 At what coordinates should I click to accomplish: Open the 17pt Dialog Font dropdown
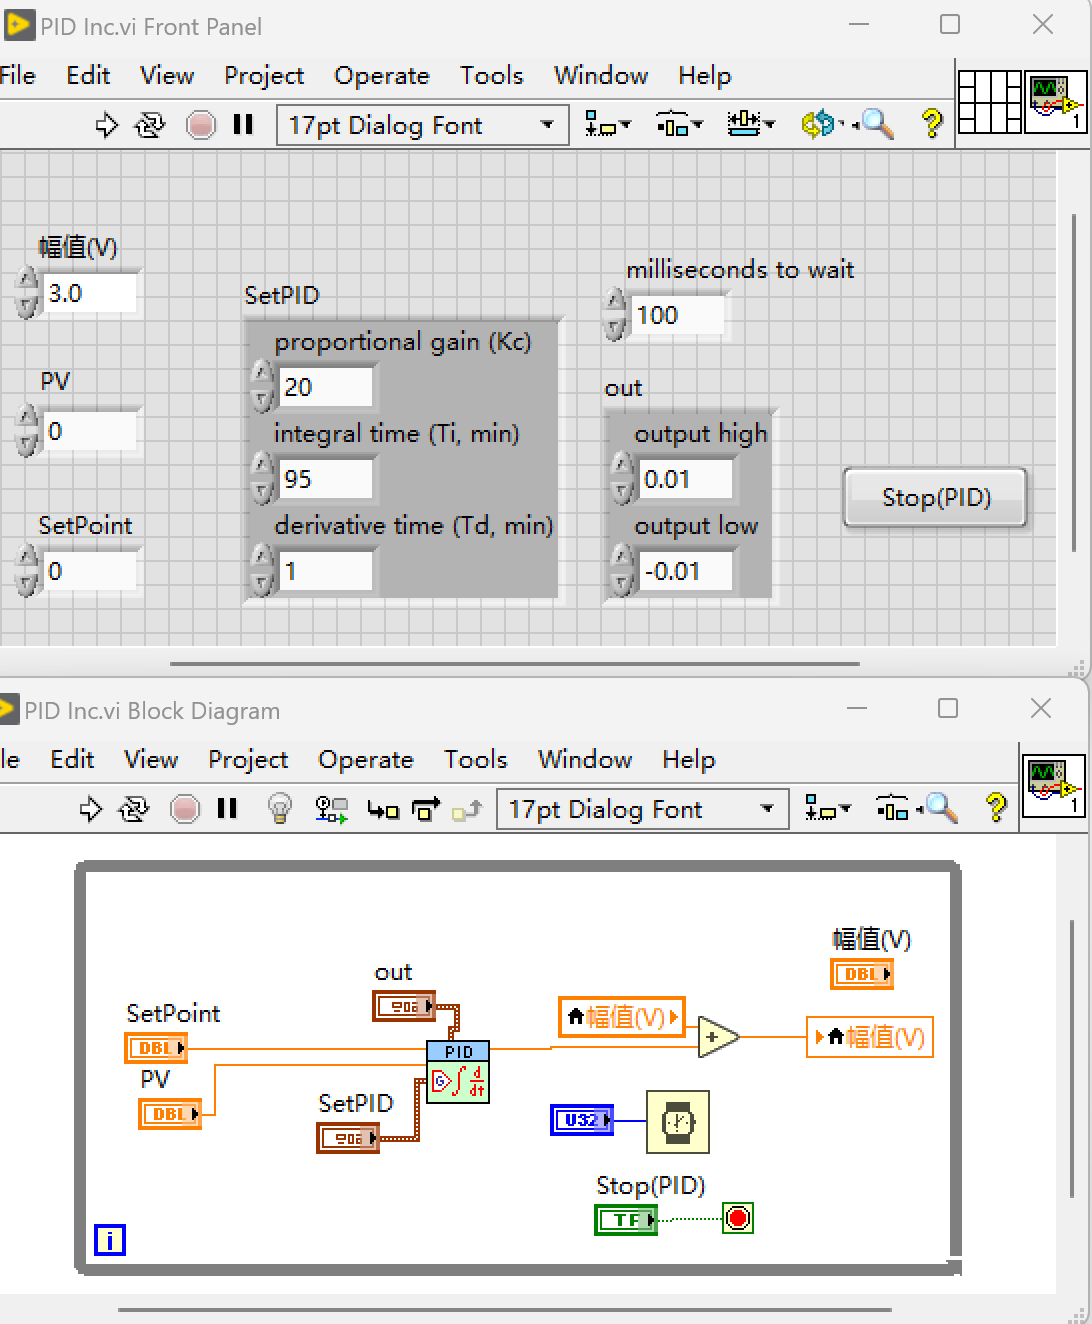pyautogui.click(x=548, y=125)
